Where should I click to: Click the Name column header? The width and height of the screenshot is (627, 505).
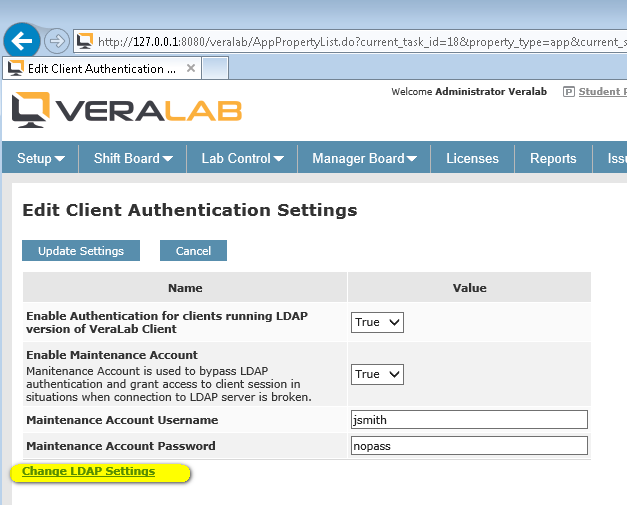(x=185, y=287)
